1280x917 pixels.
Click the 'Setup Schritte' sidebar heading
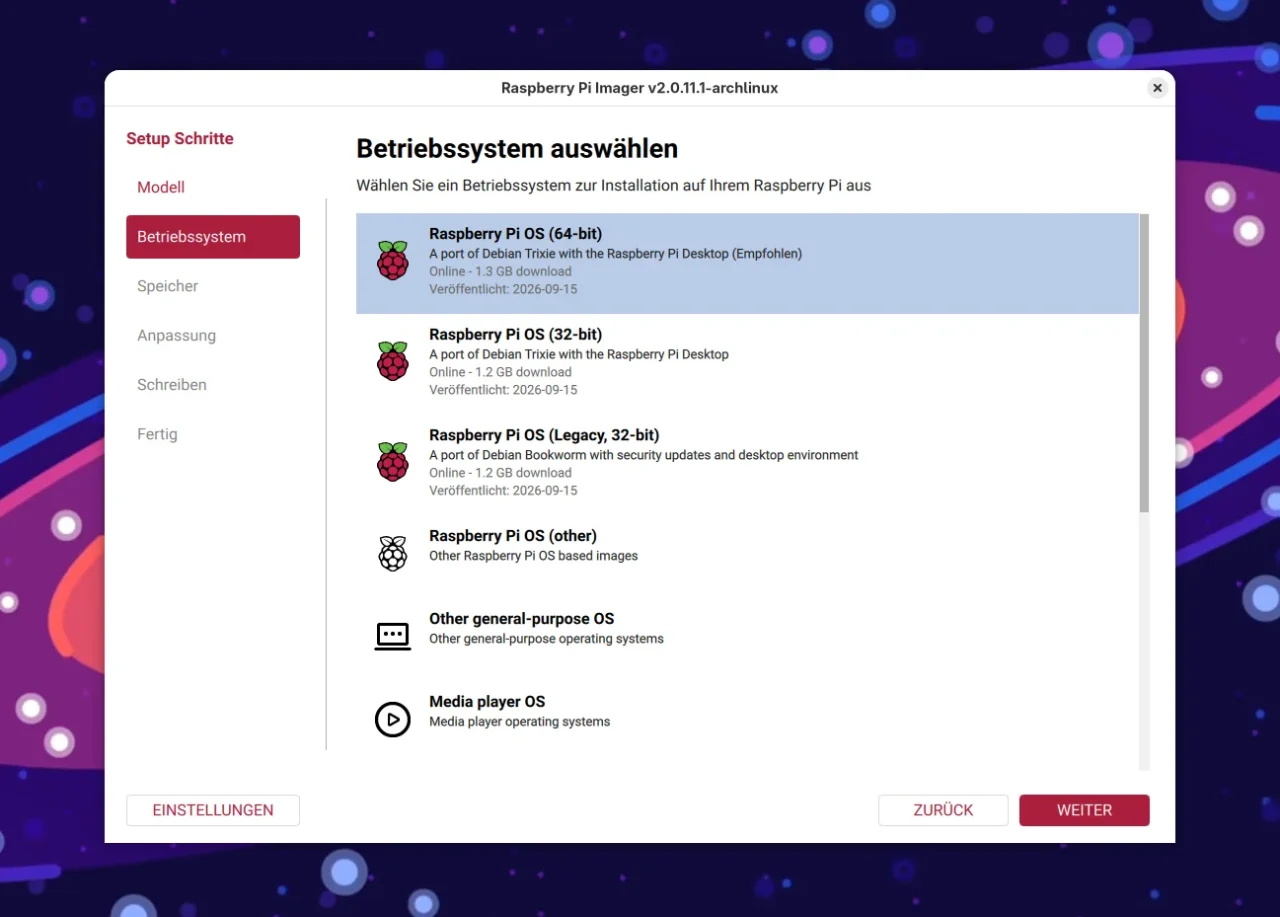pos(180,139)
